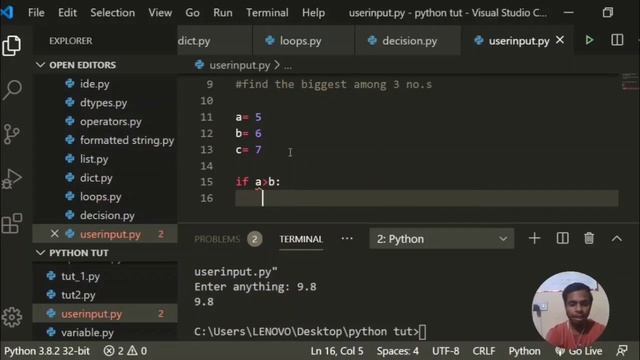The width and height of the screenshot is (640, 360).
Task: Click Ln 16, Col 5 in status bar
Action: (x=337, y=351)
